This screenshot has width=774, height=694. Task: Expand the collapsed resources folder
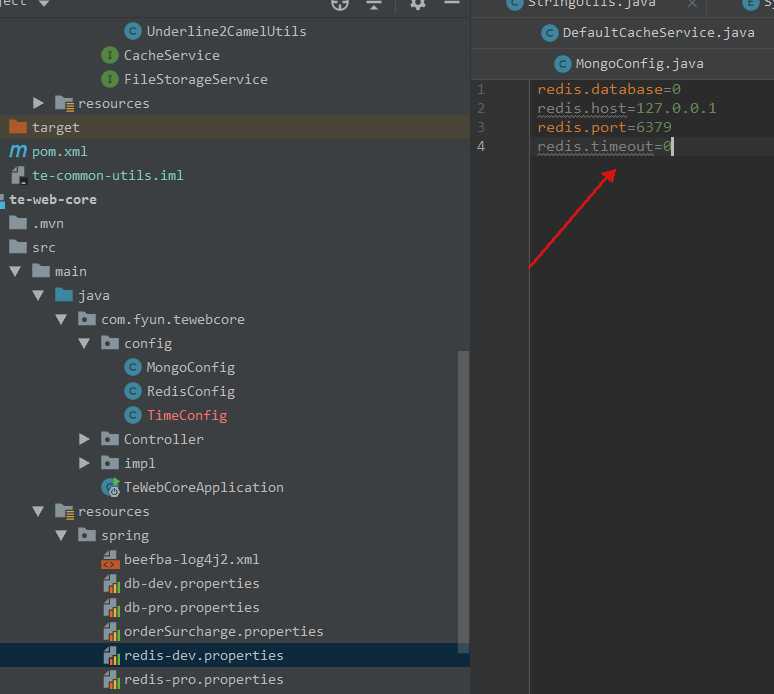point(38,103)
